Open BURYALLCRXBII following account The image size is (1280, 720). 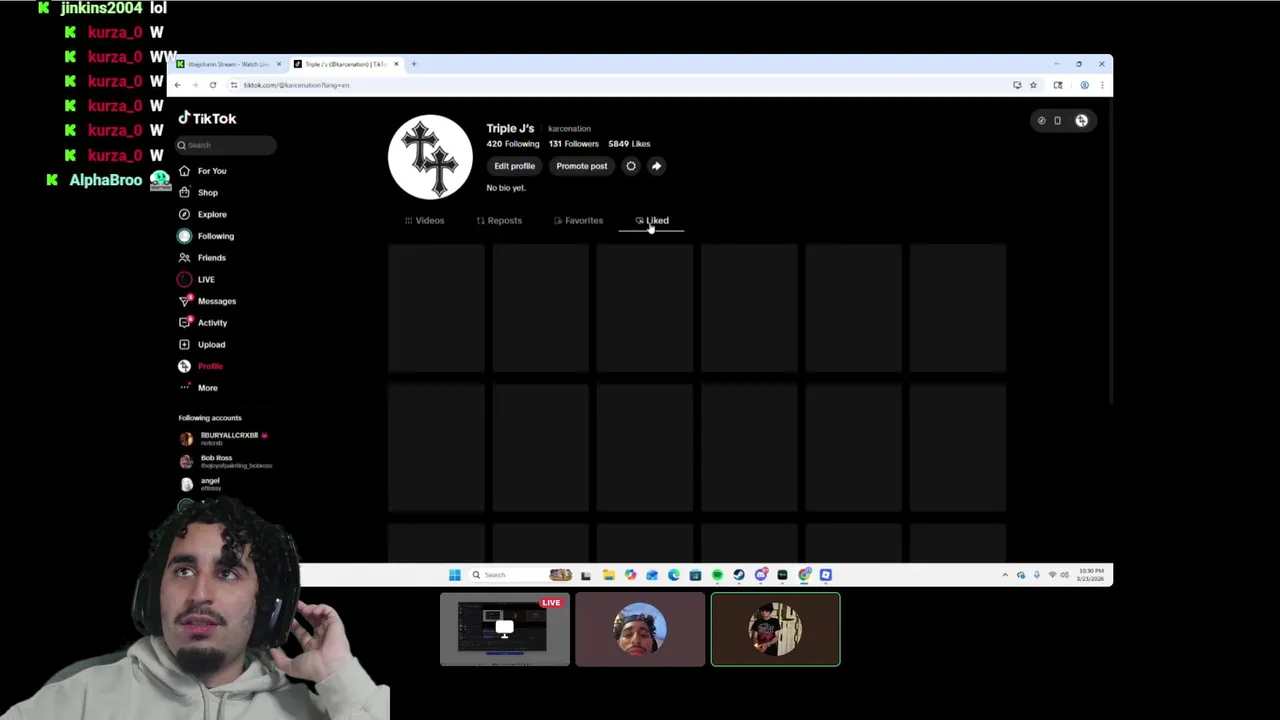click(223, 438)
